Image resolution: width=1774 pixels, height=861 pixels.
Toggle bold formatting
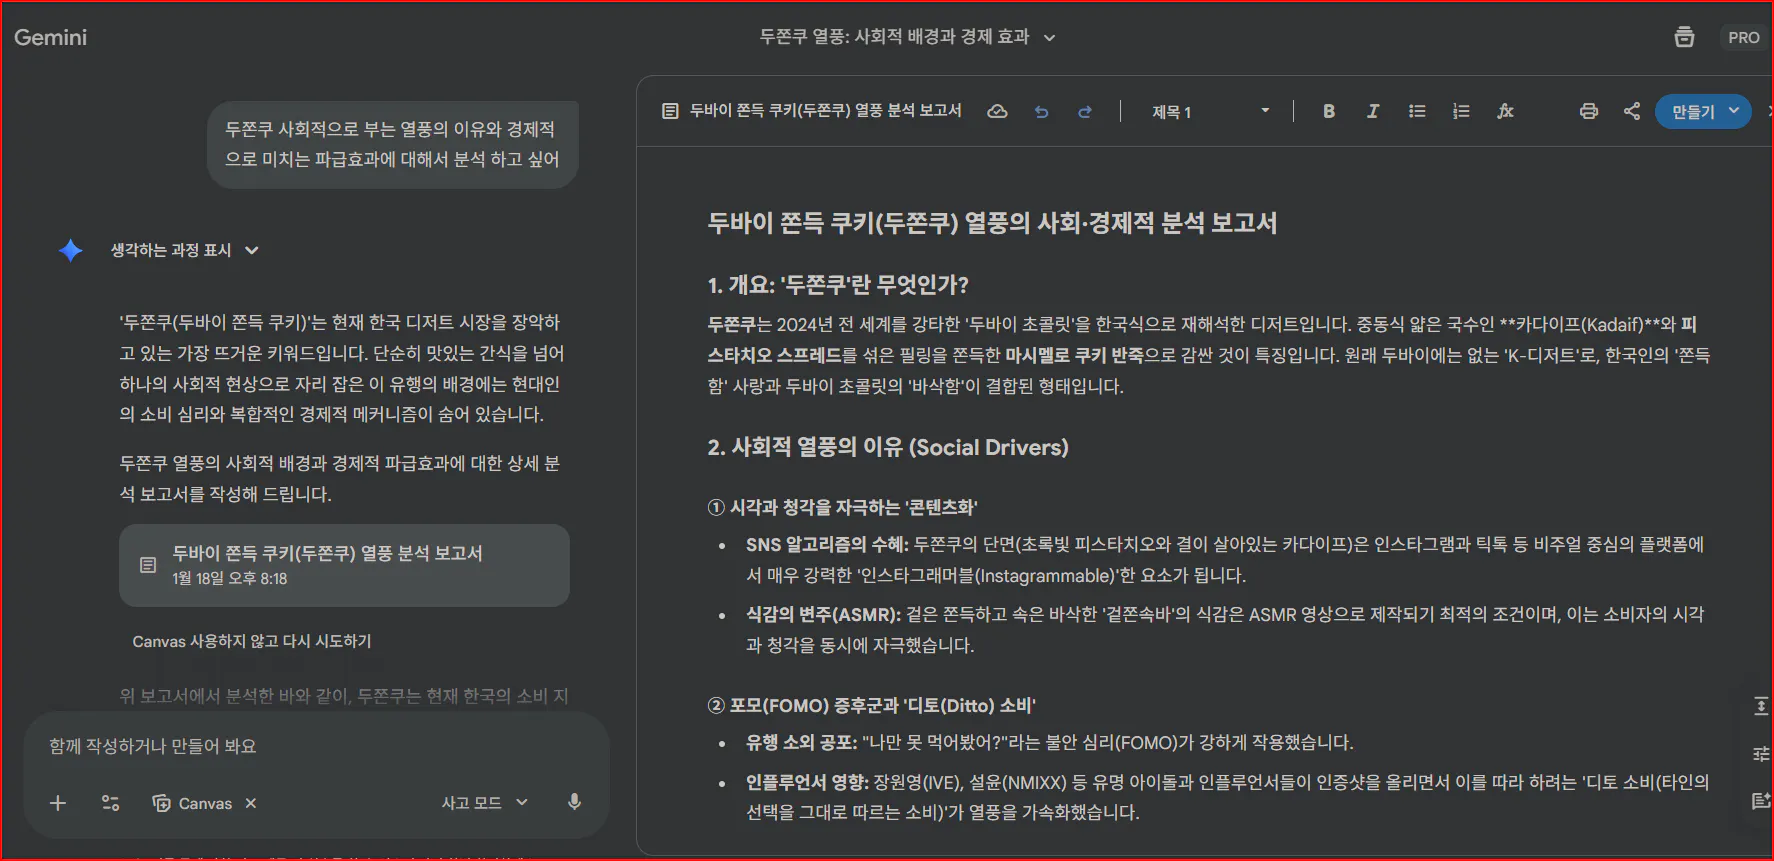[x=1328, y=111]
